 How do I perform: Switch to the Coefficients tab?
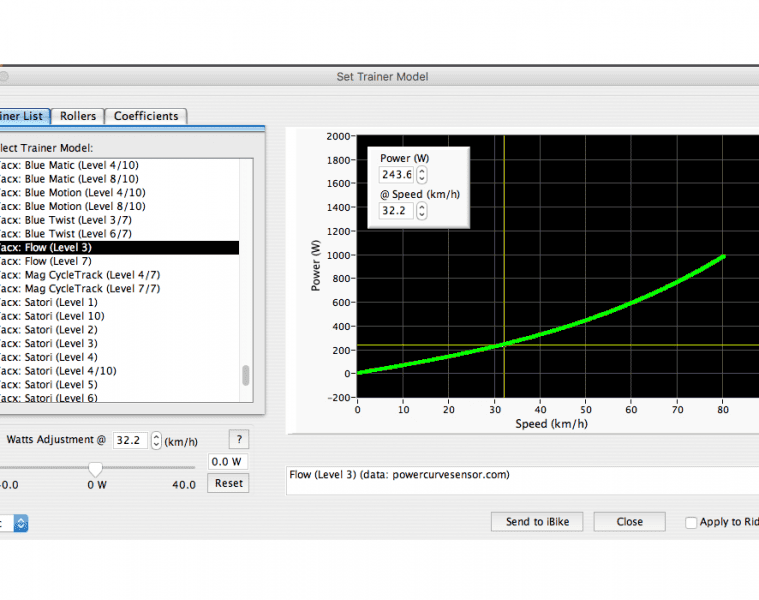[146, 116]
